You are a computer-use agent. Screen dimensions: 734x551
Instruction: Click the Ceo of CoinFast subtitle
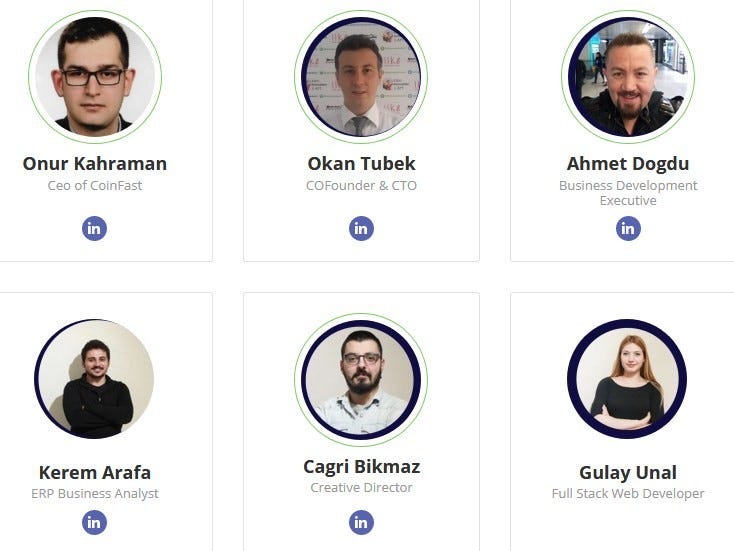click(x=95, y=185)
